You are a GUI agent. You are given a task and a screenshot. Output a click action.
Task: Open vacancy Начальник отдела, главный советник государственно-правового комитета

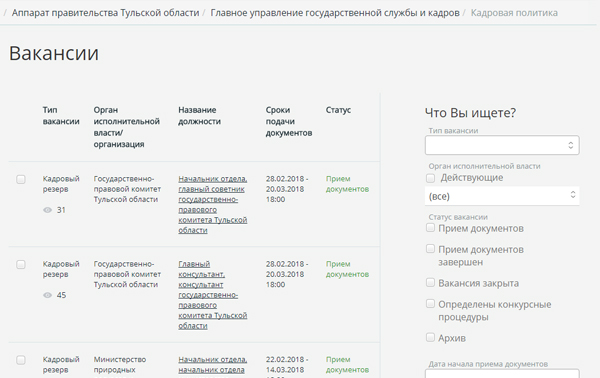[x=212, y=204]
